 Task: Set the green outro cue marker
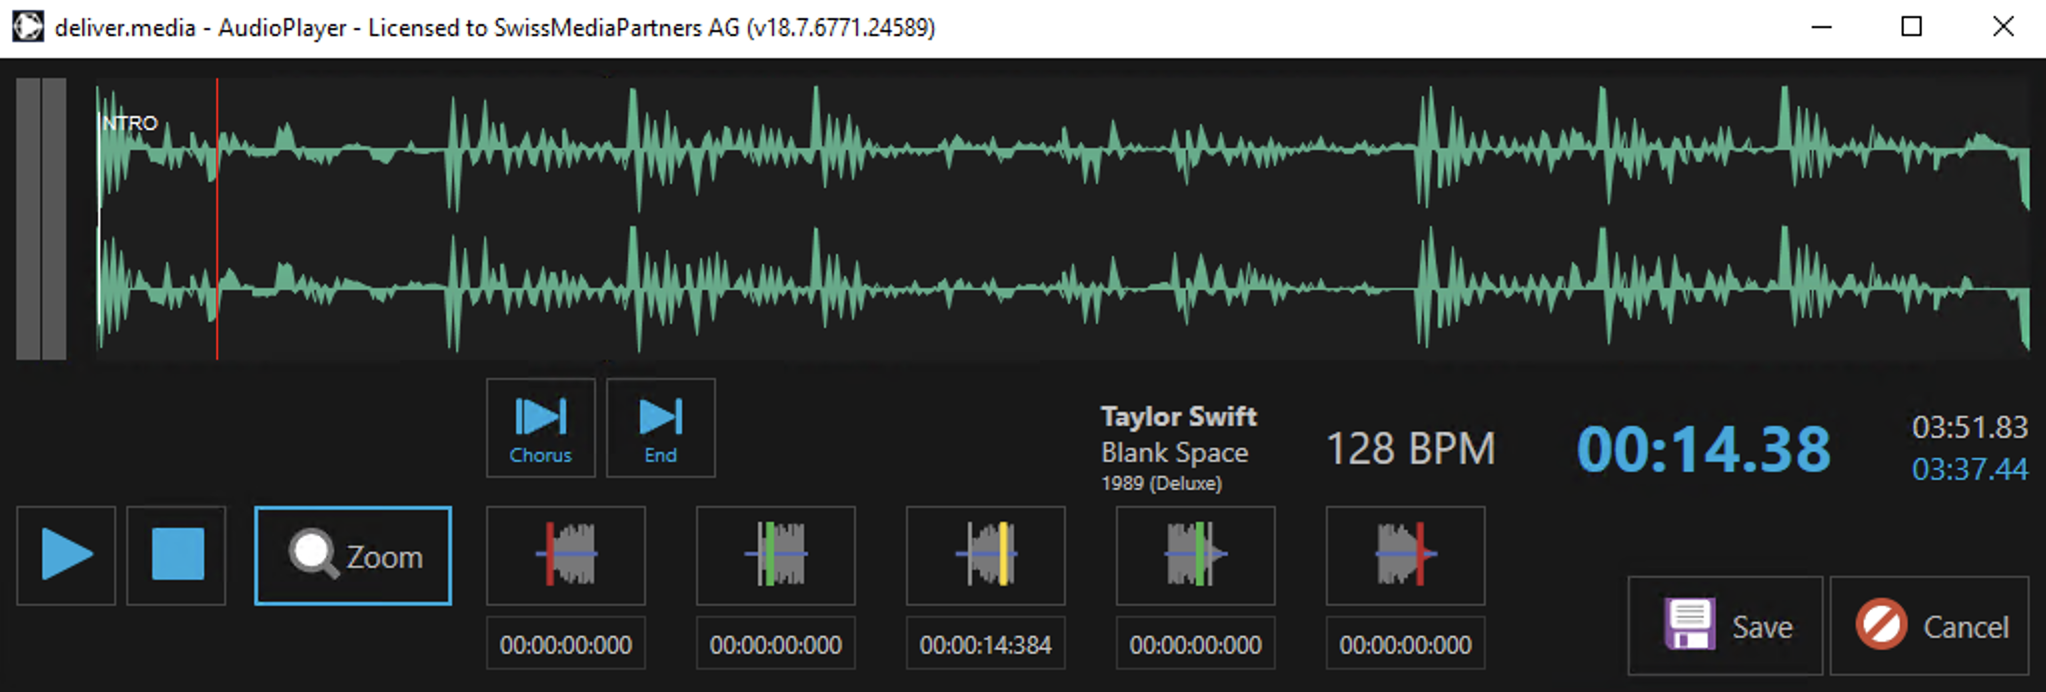tap(1196, 555)
